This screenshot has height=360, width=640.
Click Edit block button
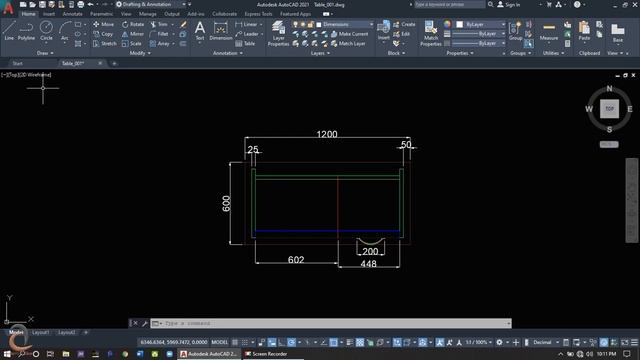[x=402, y=34]
